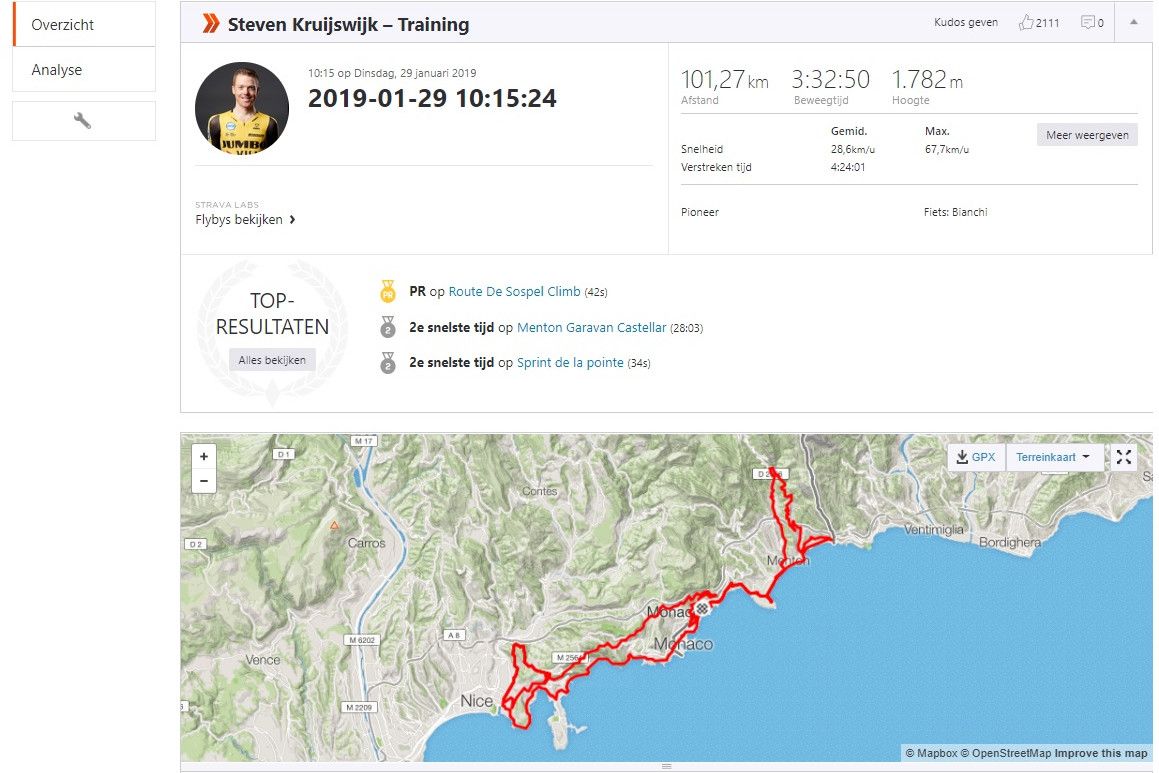
Task: Open the Meer weergeven section
Action: coord(1086,134)
